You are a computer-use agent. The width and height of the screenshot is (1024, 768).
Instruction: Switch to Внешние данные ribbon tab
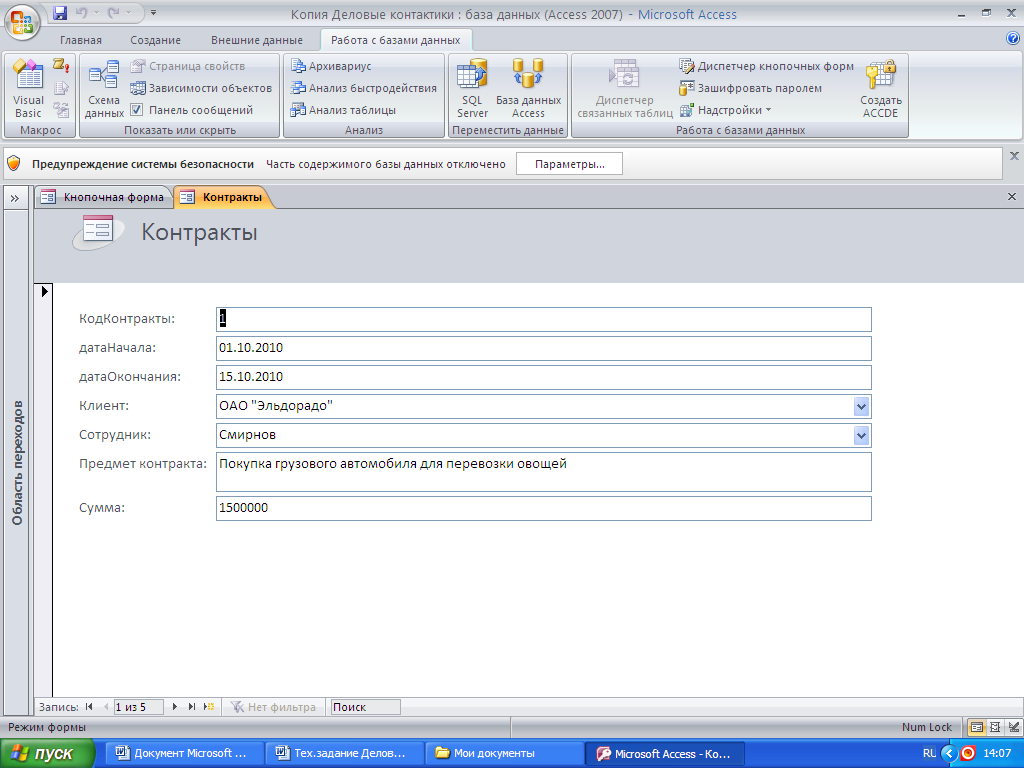(257, 40)
